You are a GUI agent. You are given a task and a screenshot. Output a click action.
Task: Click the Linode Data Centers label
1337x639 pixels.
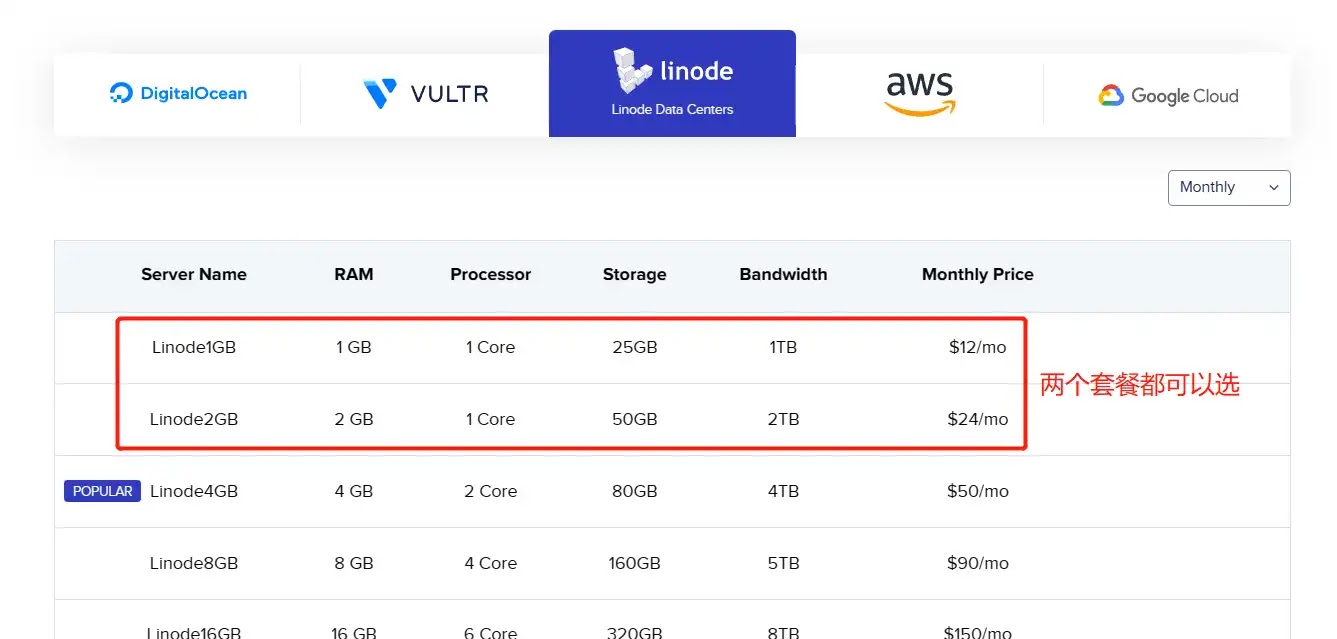point(672,109)
